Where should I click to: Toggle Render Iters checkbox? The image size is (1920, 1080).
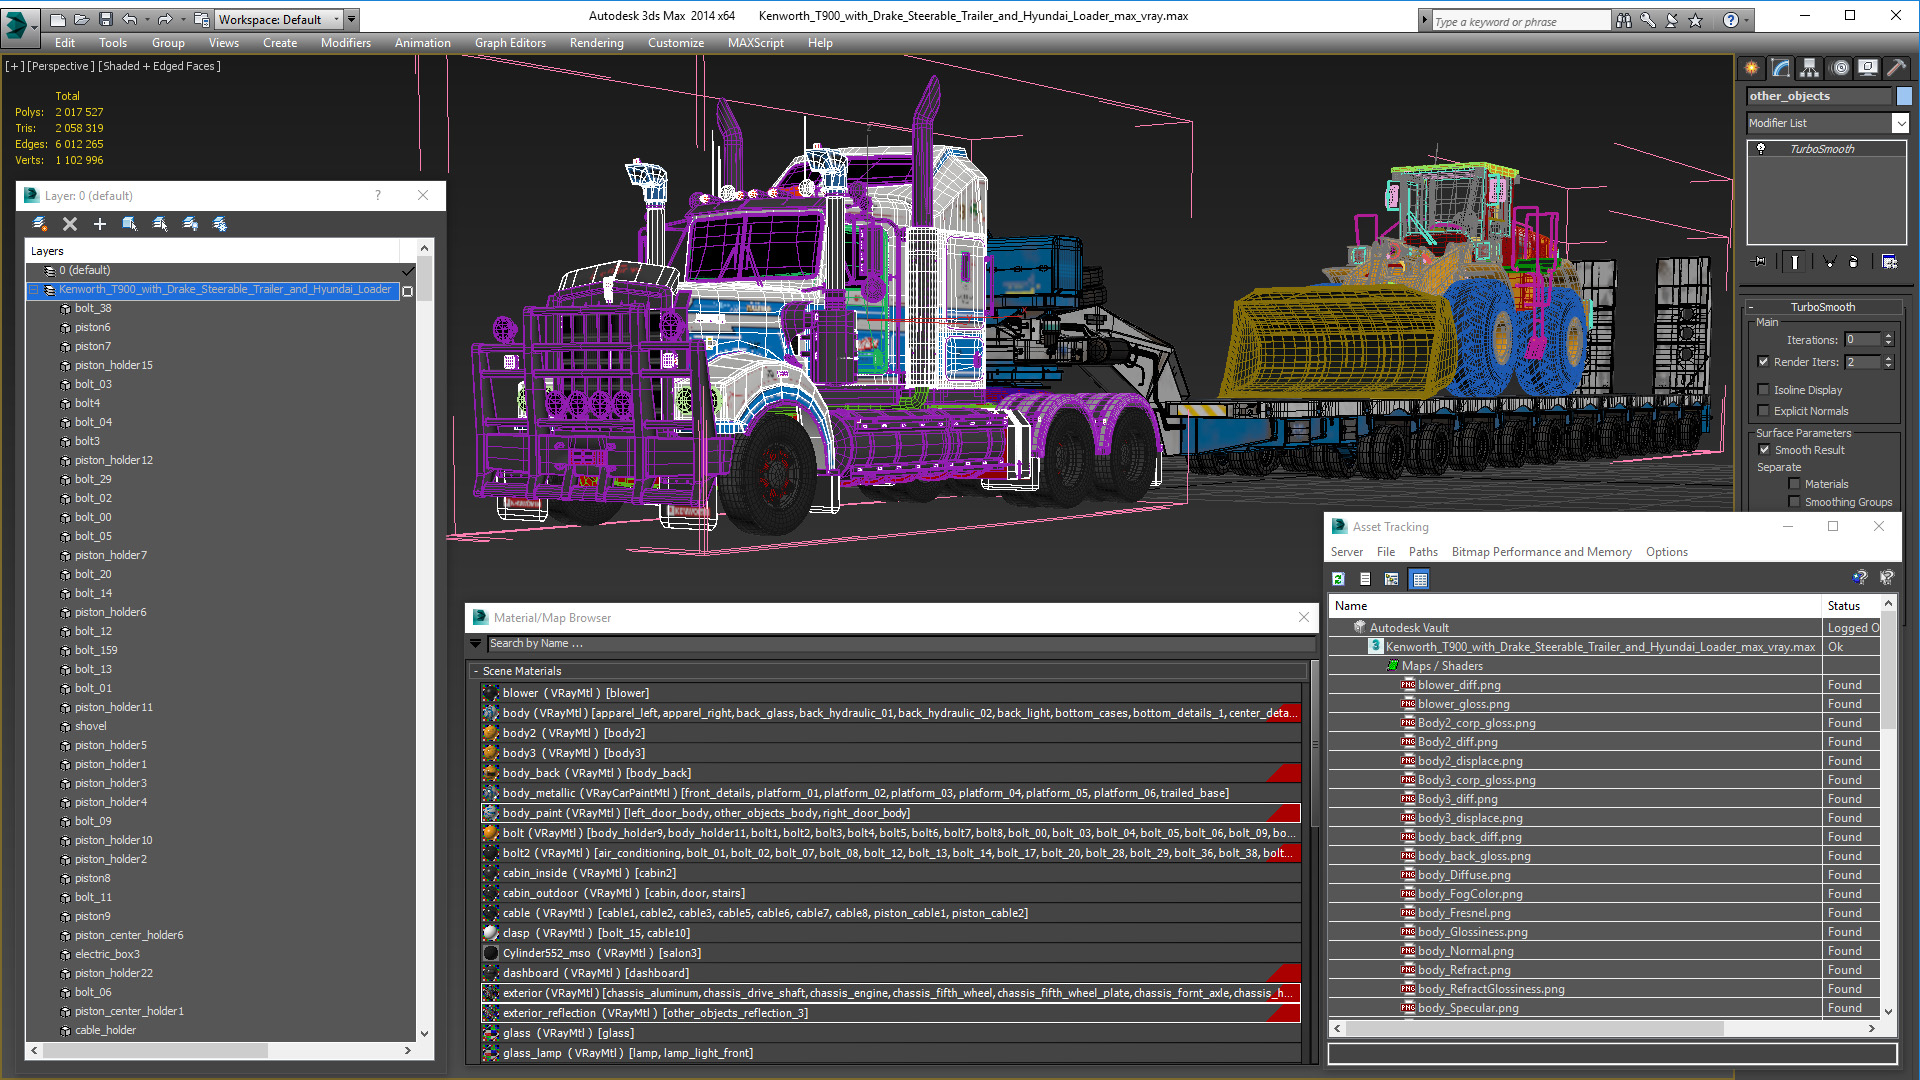pos(1763,362)
